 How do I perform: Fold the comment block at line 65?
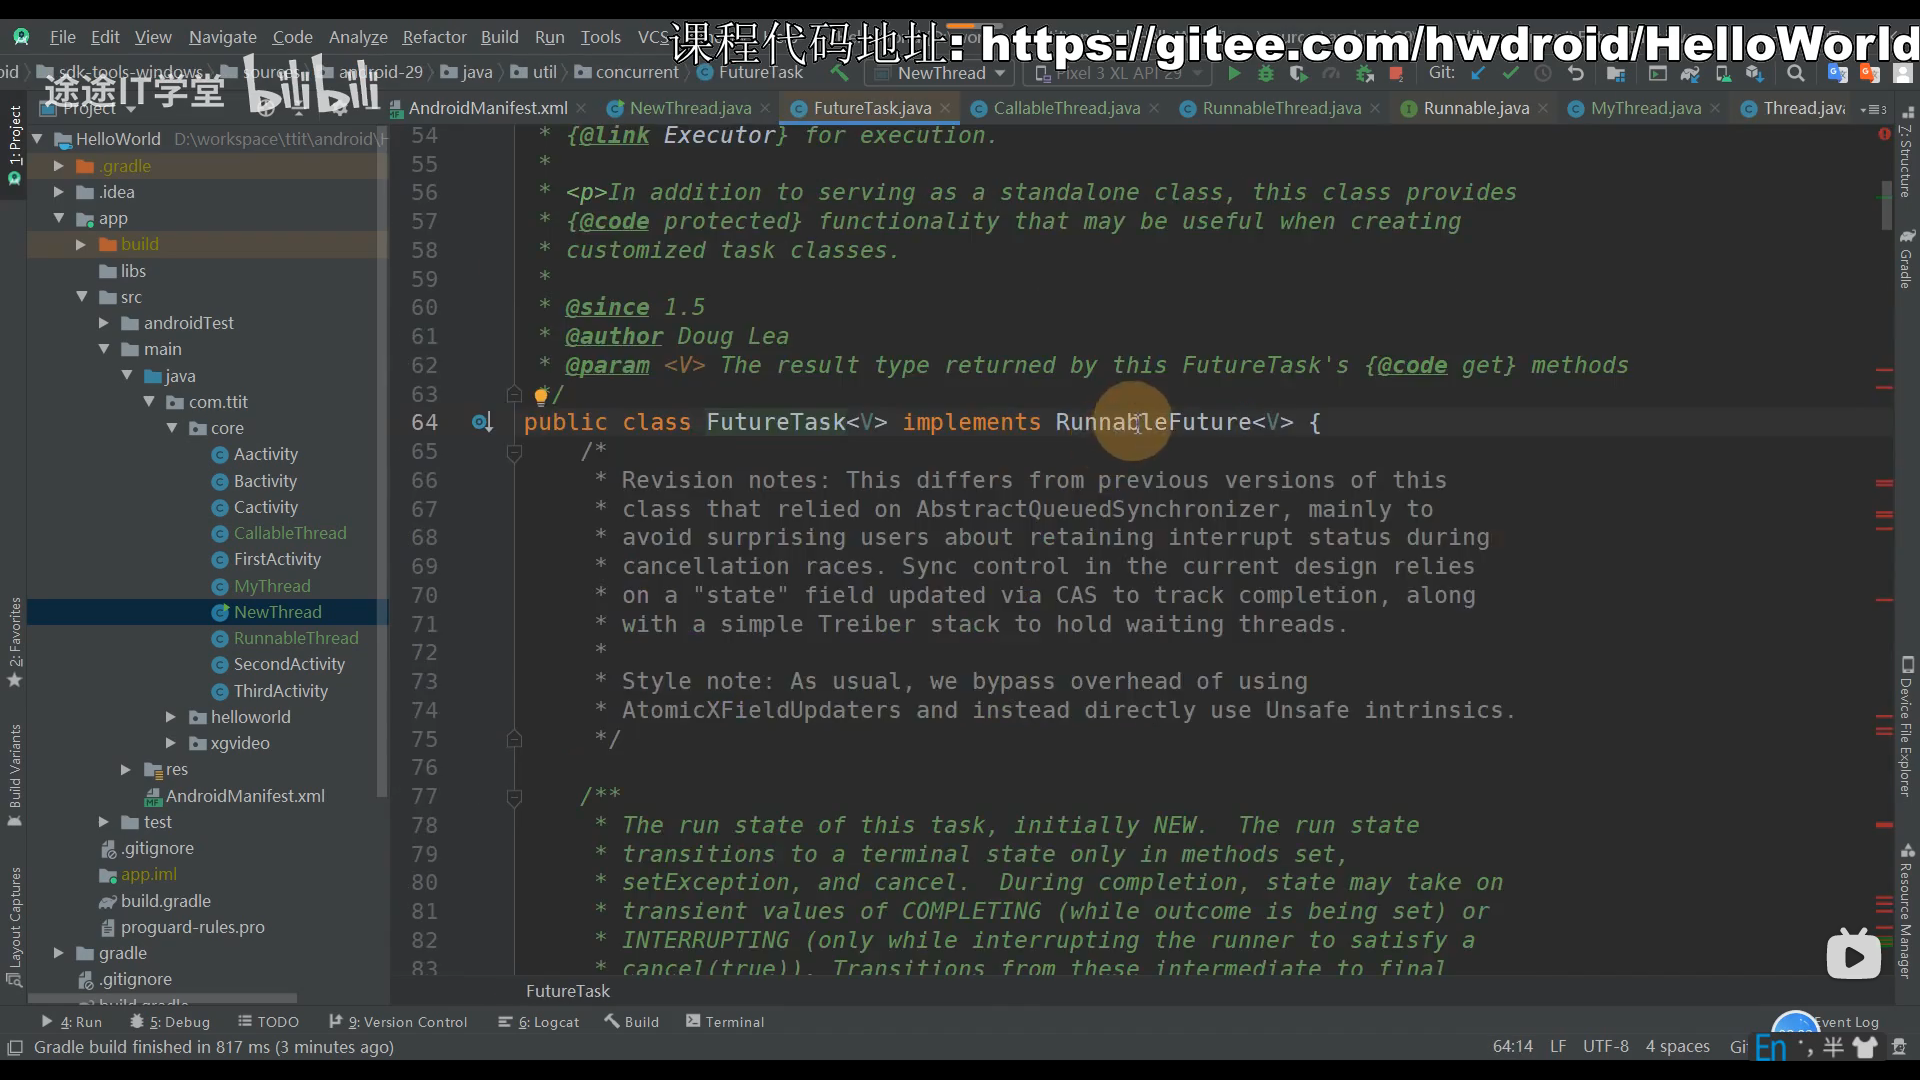point(514,453)
